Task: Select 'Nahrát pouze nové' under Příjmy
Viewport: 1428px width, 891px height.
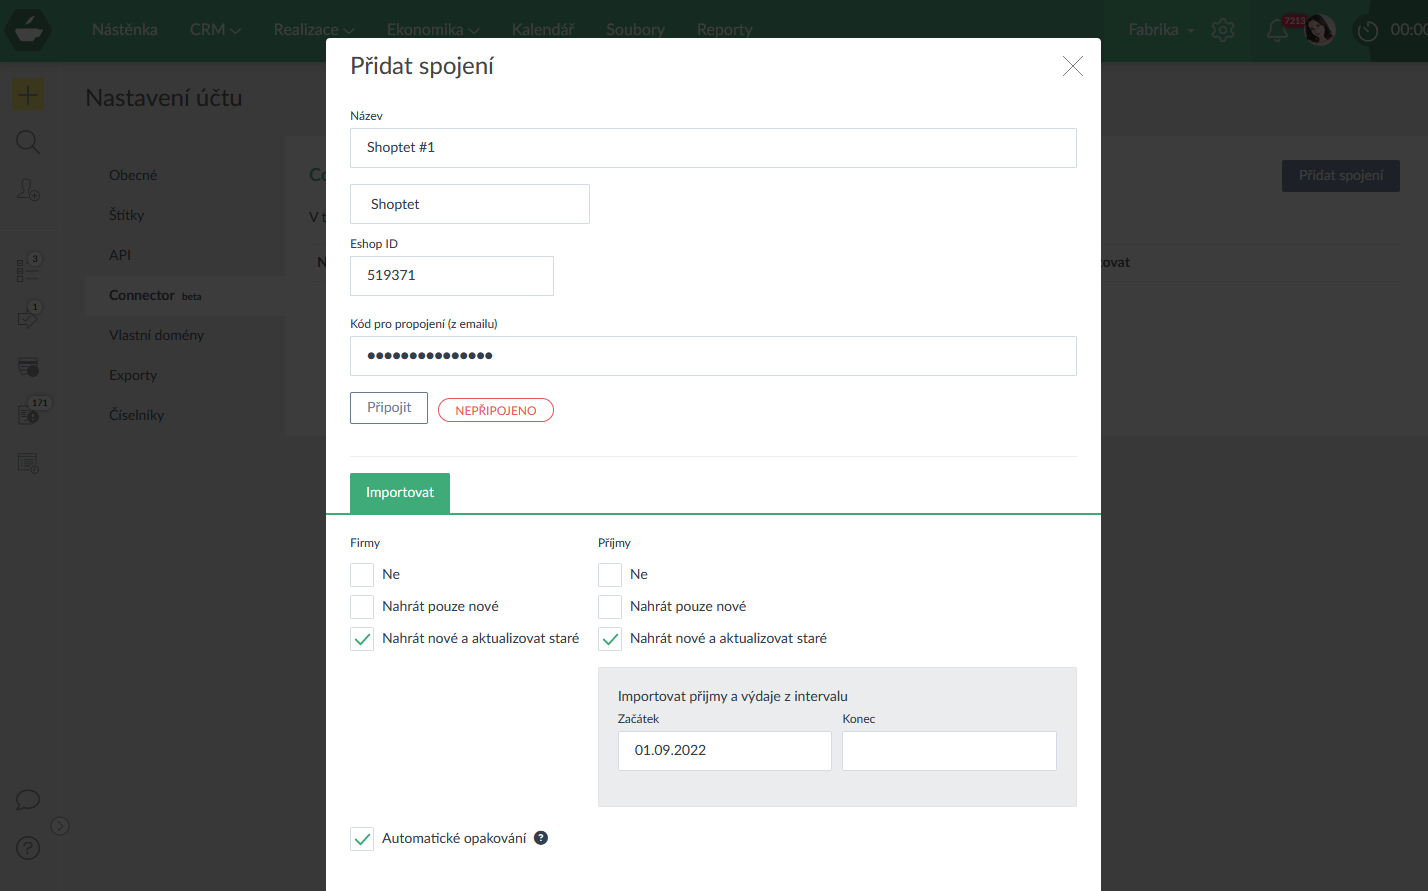Action: tap(610, 607)
